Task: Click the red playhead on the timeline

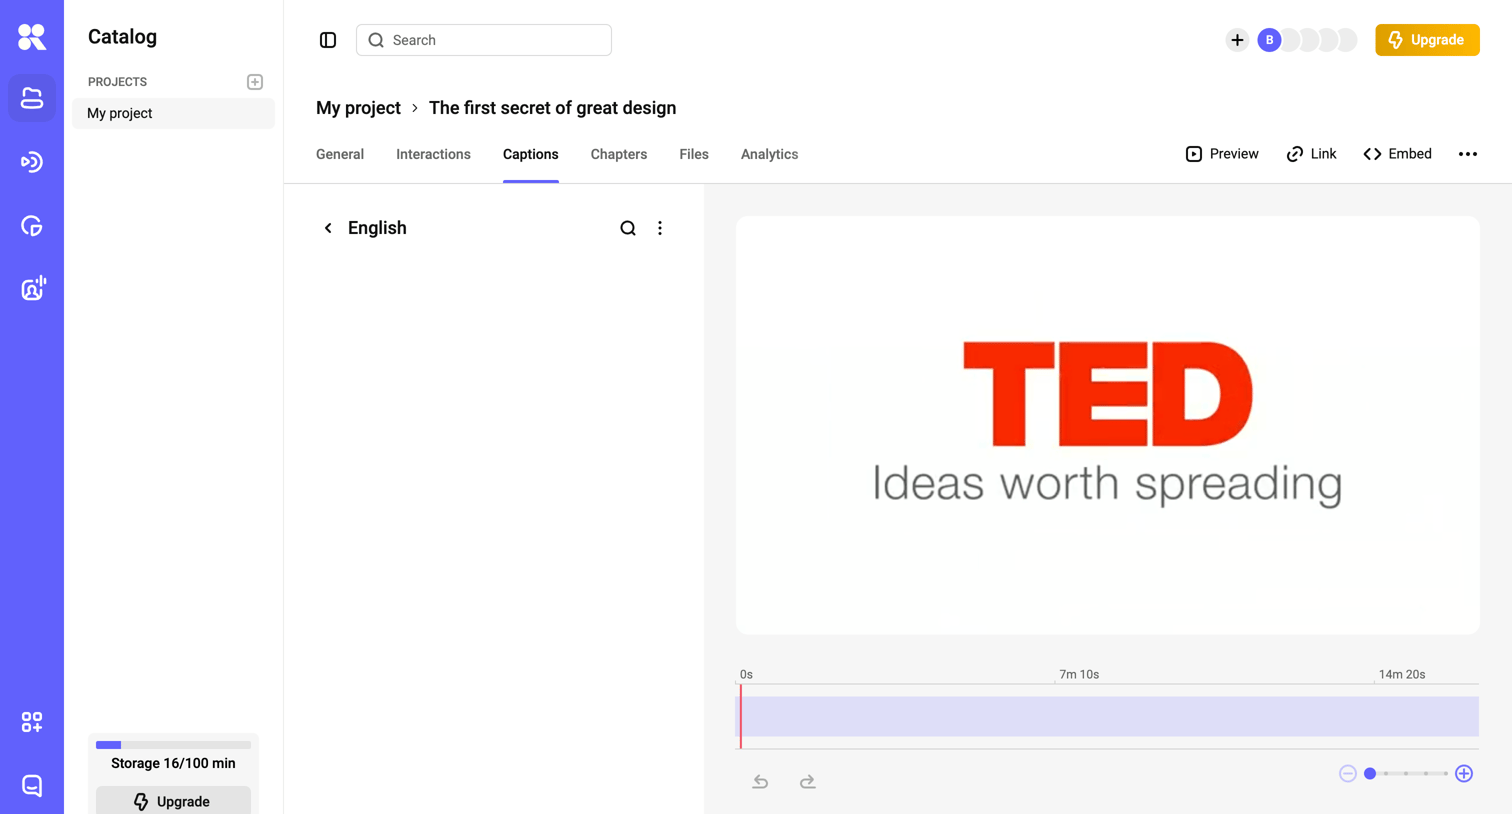Action: (x=741, y=716)
